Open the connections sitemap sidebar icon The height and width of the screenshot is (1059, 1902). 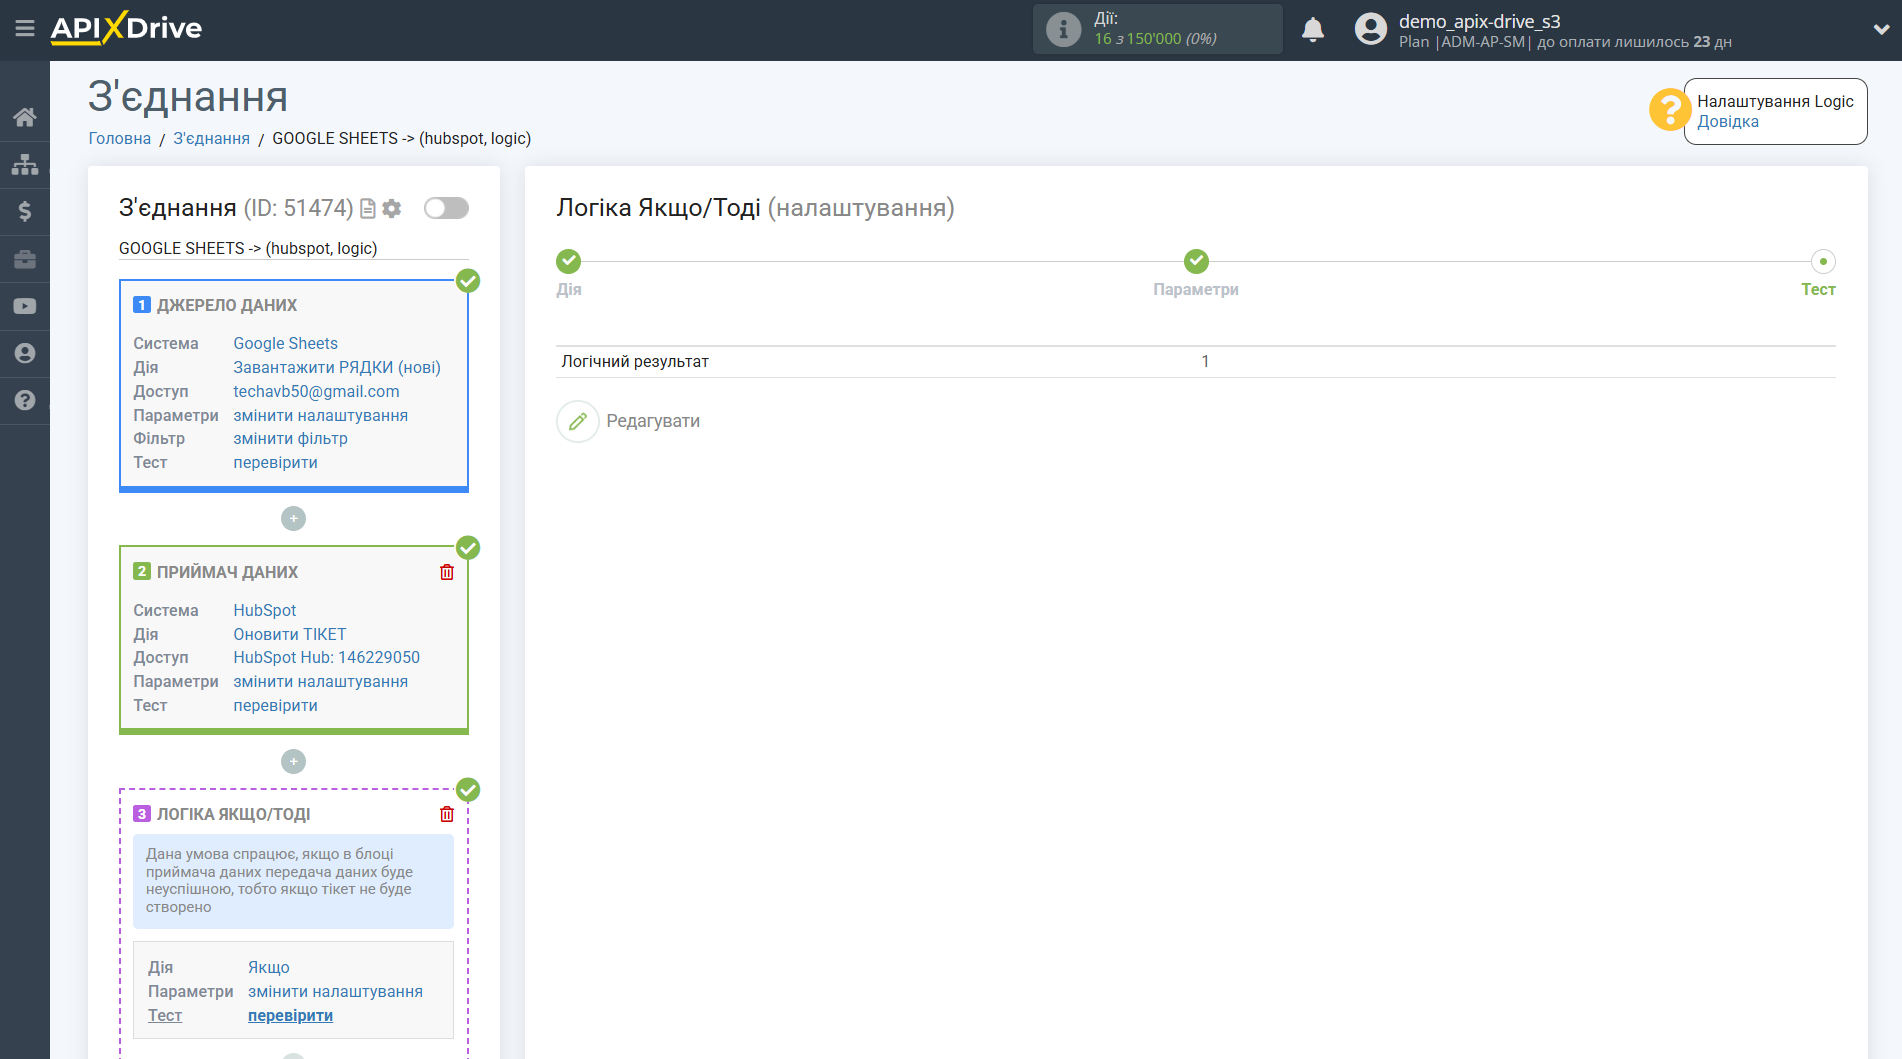pos(25,164)
